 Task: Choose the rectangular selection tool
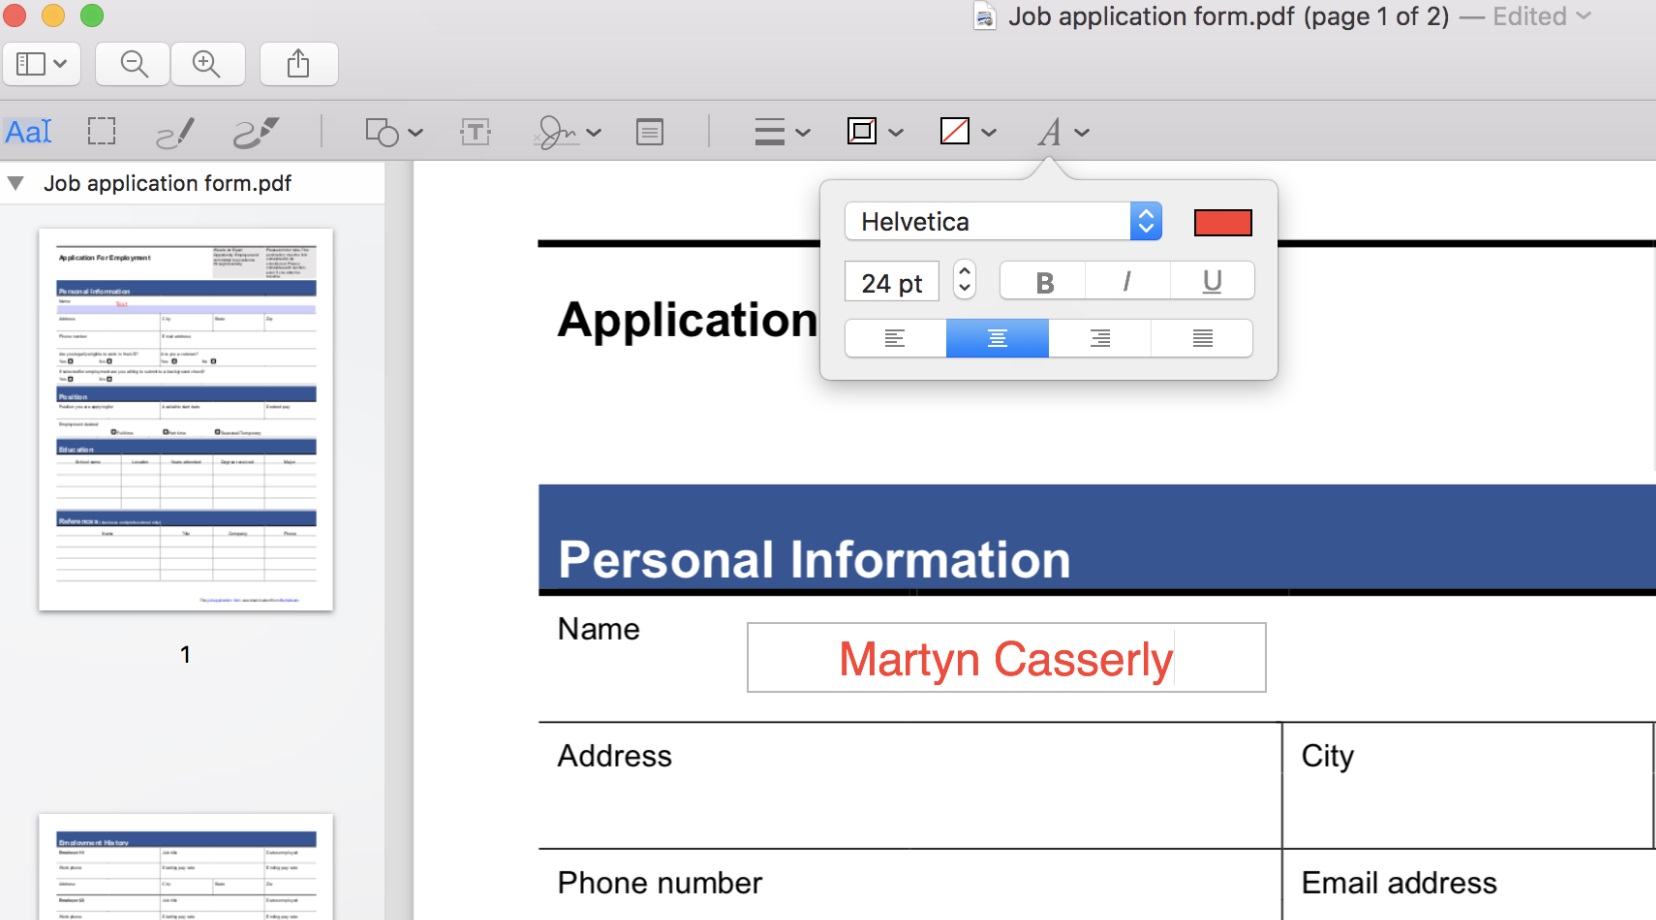coord(101,131)
